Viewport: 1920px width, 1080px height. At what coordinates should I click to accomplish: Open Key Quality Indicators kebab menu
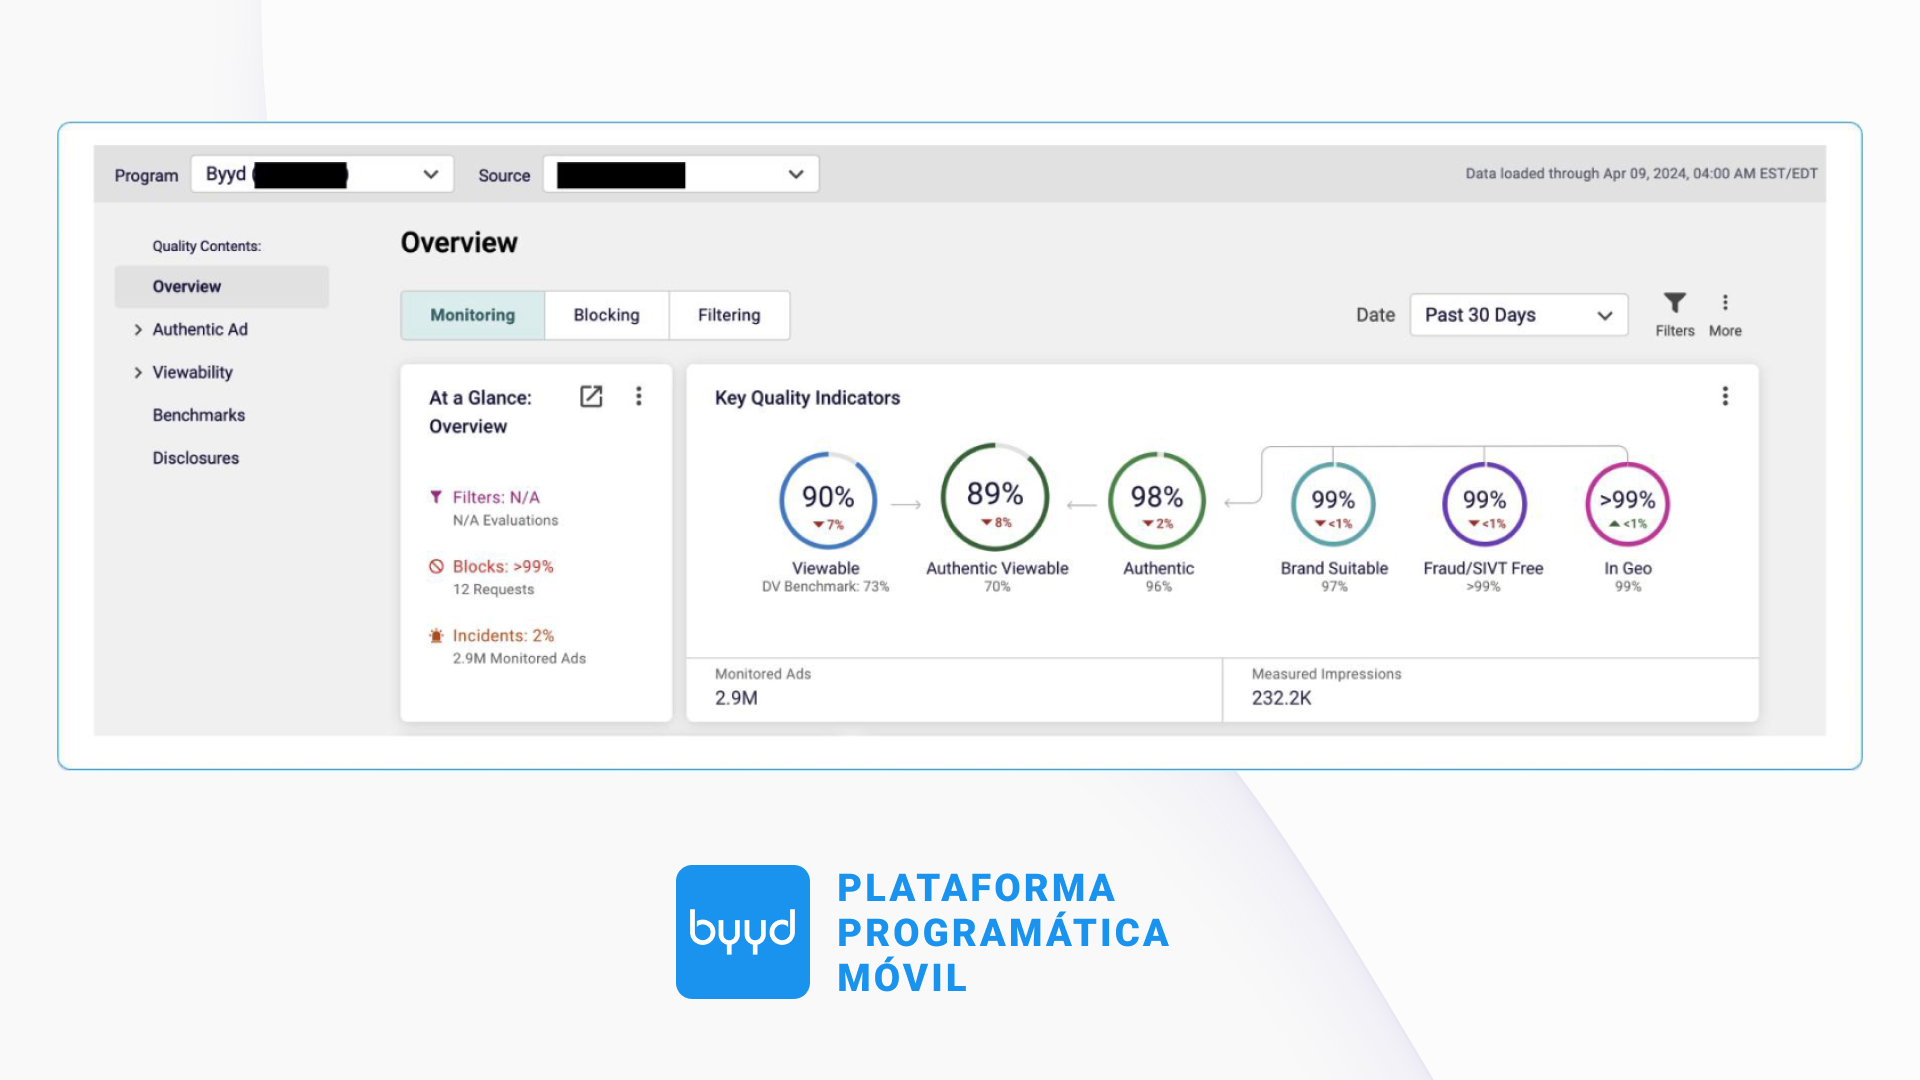(1725, 397)
